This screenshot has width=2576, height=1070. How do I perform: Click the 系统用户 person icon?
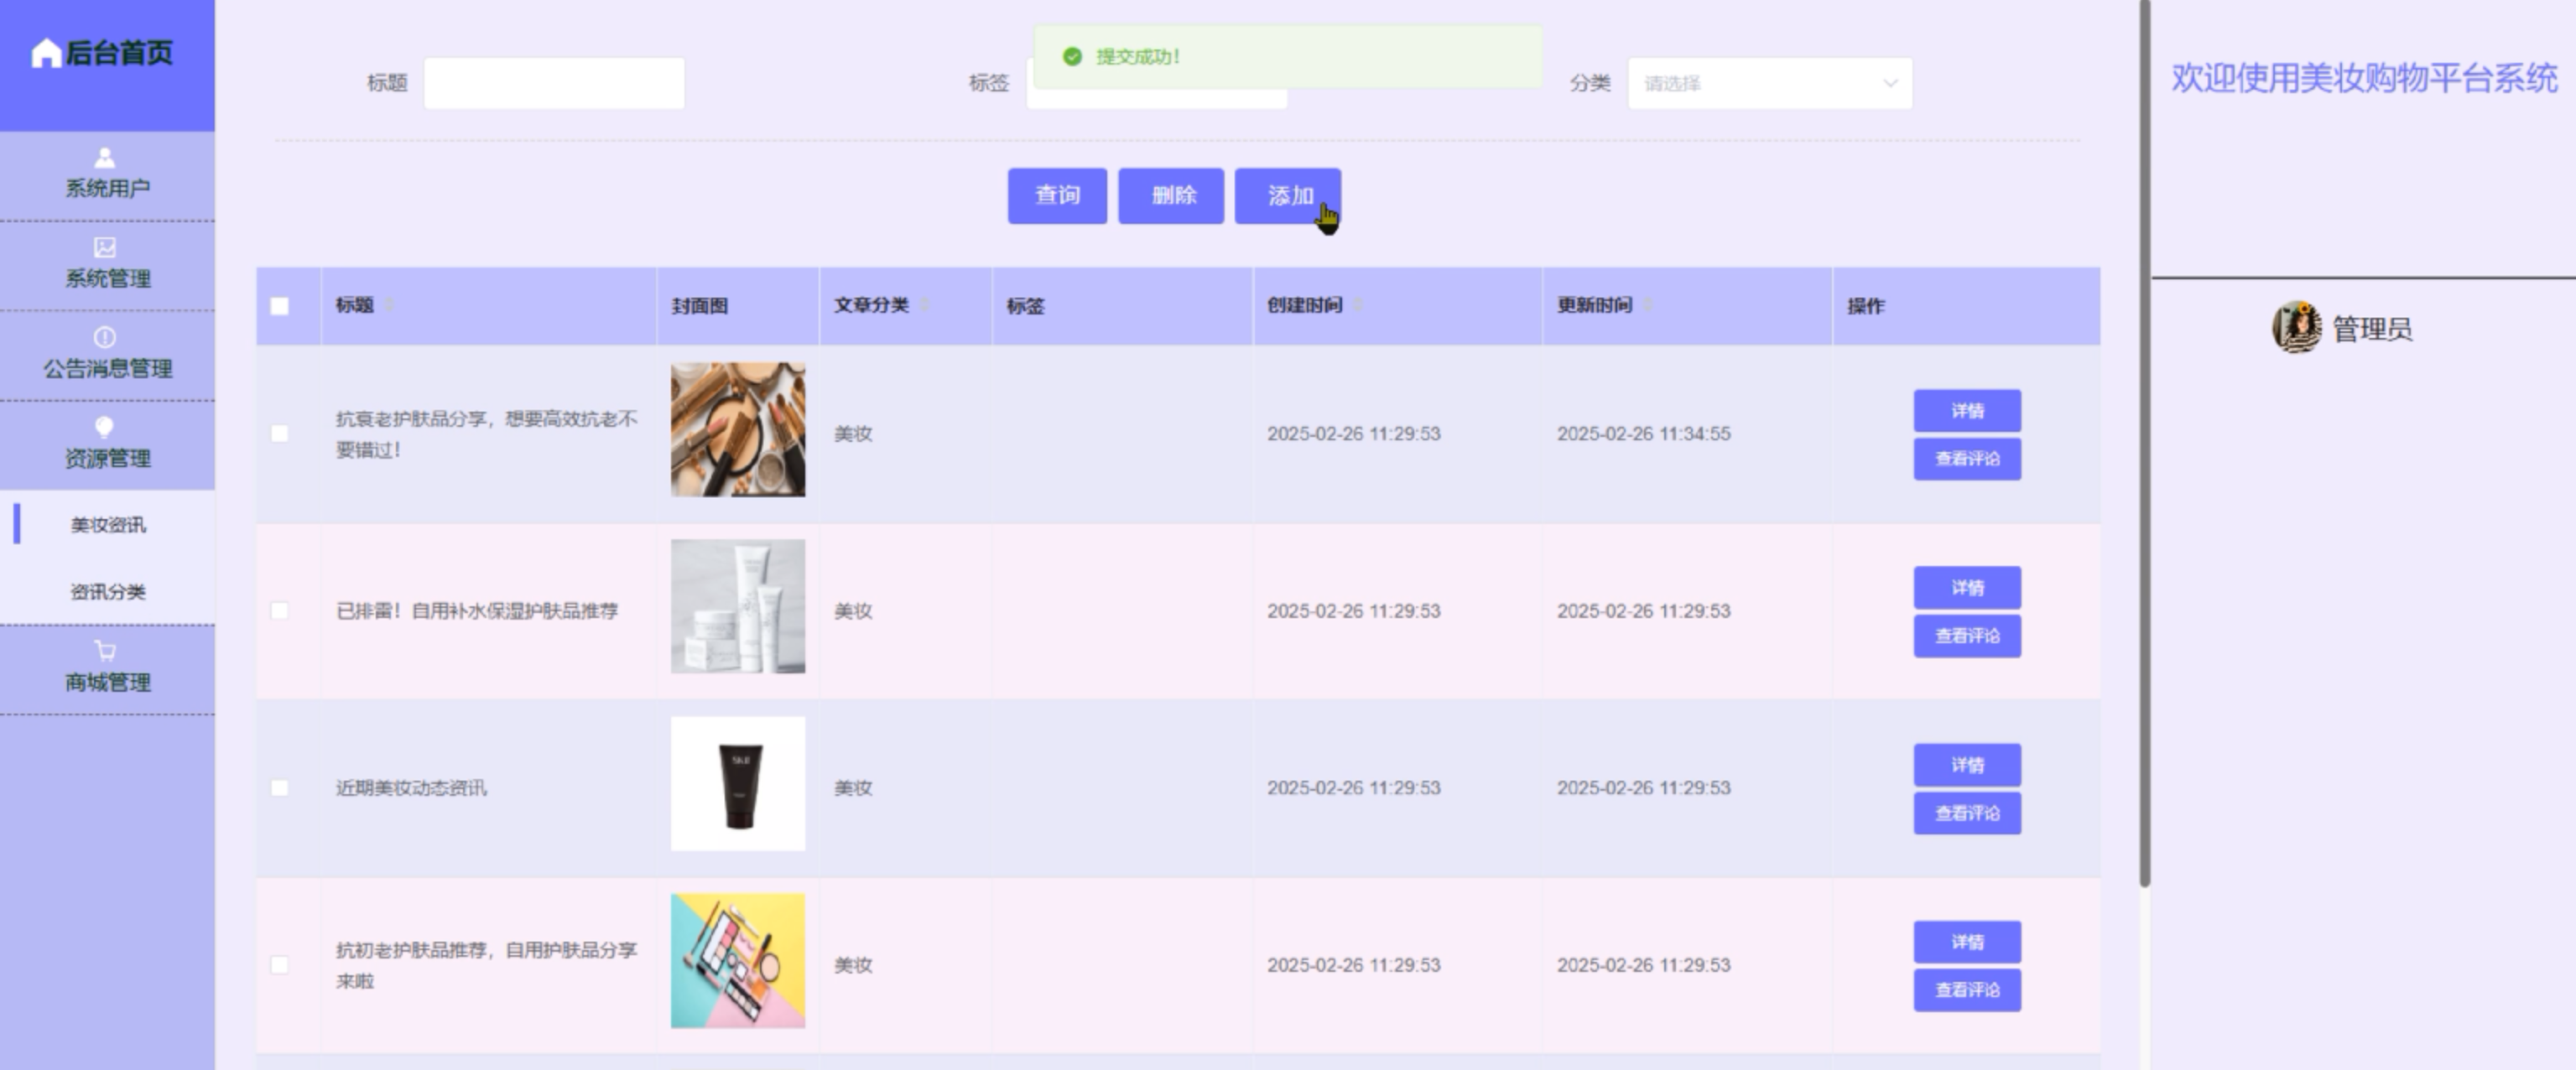(105, 158)
